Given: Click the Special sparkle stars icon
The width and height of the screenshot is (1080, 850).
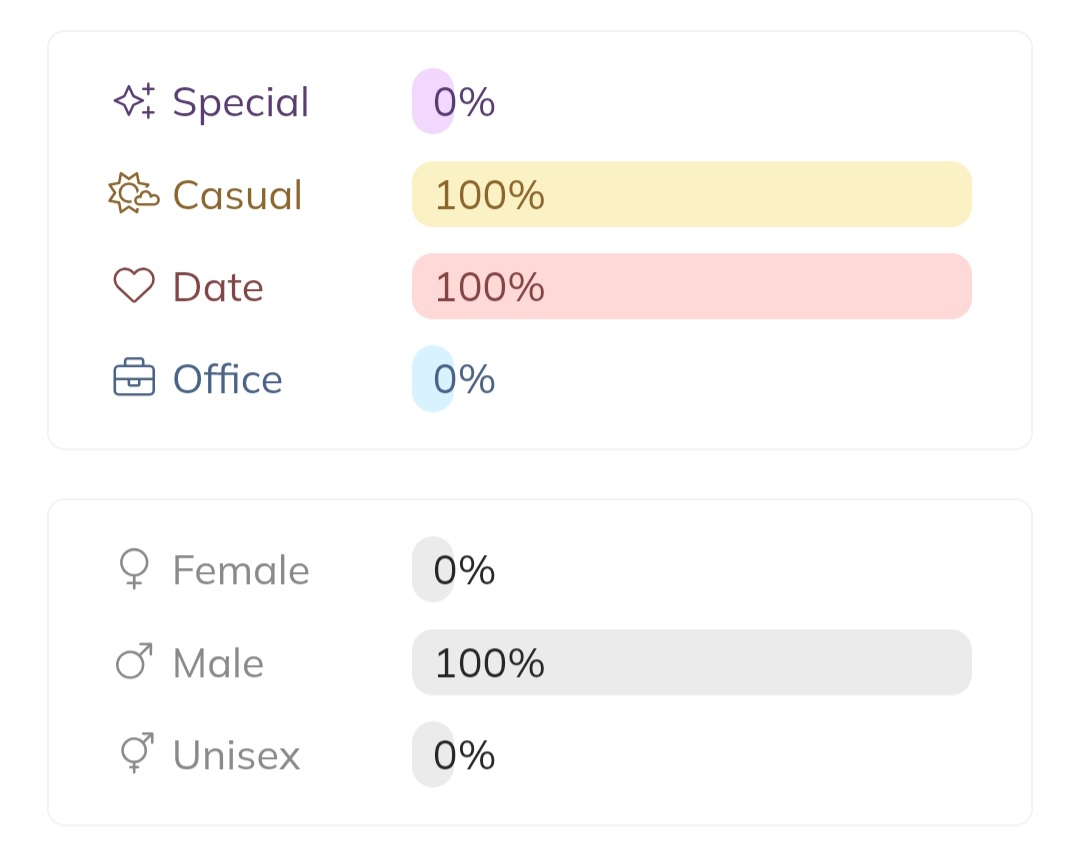Looking at the screenshot, I should point(134,101).
